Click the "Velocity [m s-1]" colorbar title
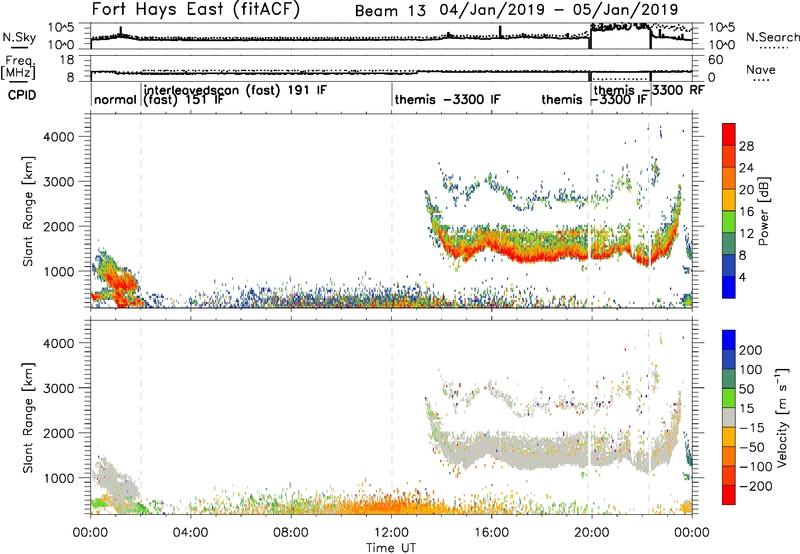The width and height of the screenshot is (800, 554). tap(782, 417)
